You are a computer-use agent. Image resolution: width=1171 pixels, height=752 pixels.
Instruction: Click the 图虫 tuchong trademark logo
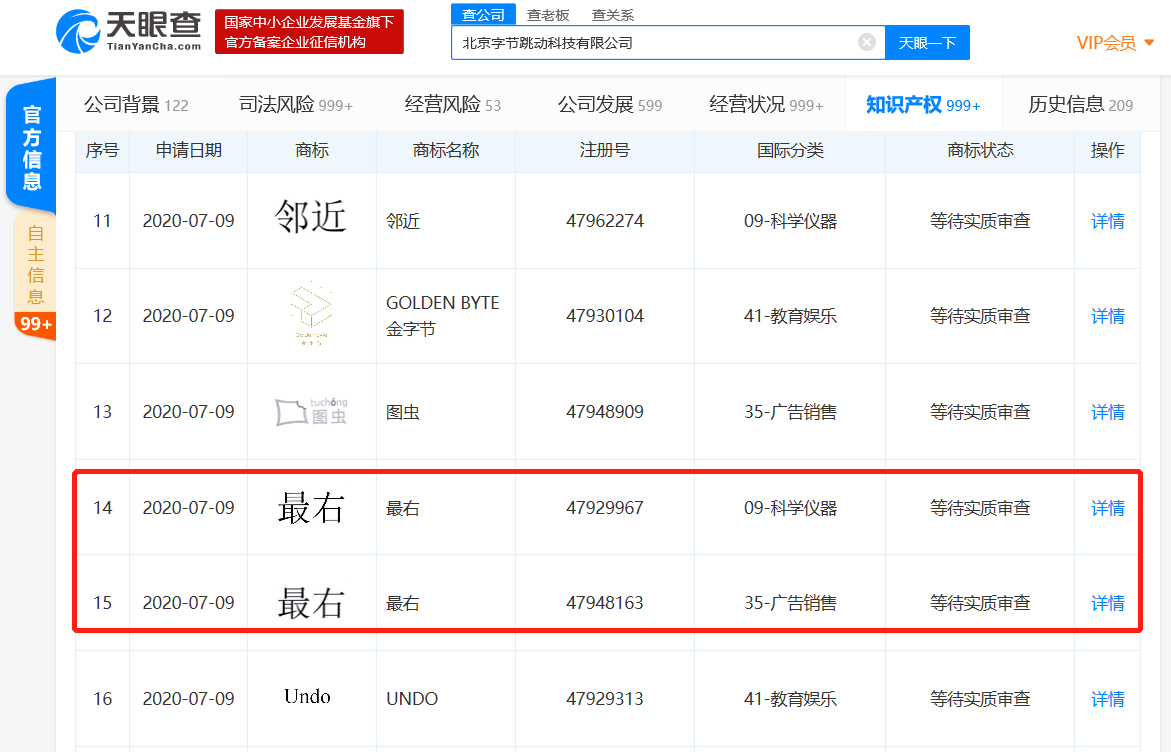[x=311, y=411]
